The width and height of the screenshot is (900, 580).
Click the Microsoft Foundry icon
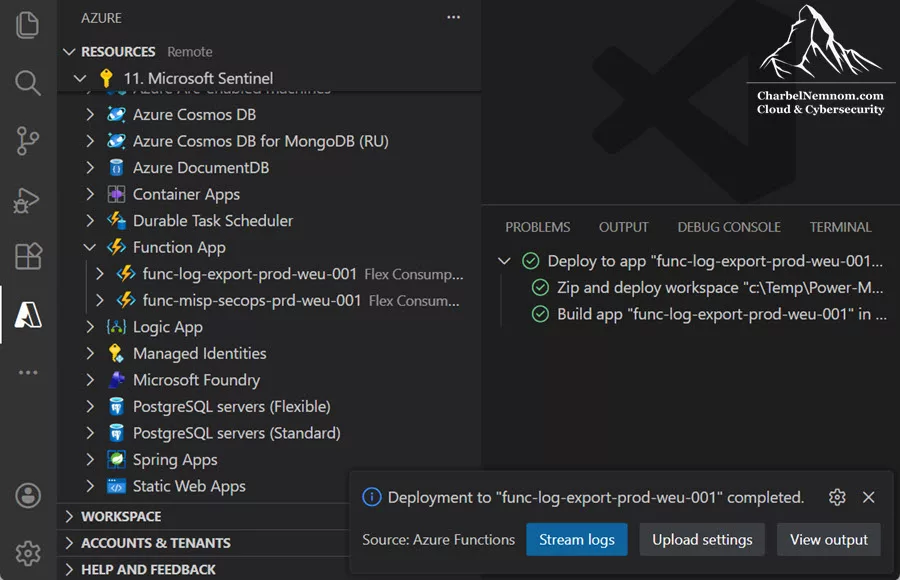click(117, 380)
